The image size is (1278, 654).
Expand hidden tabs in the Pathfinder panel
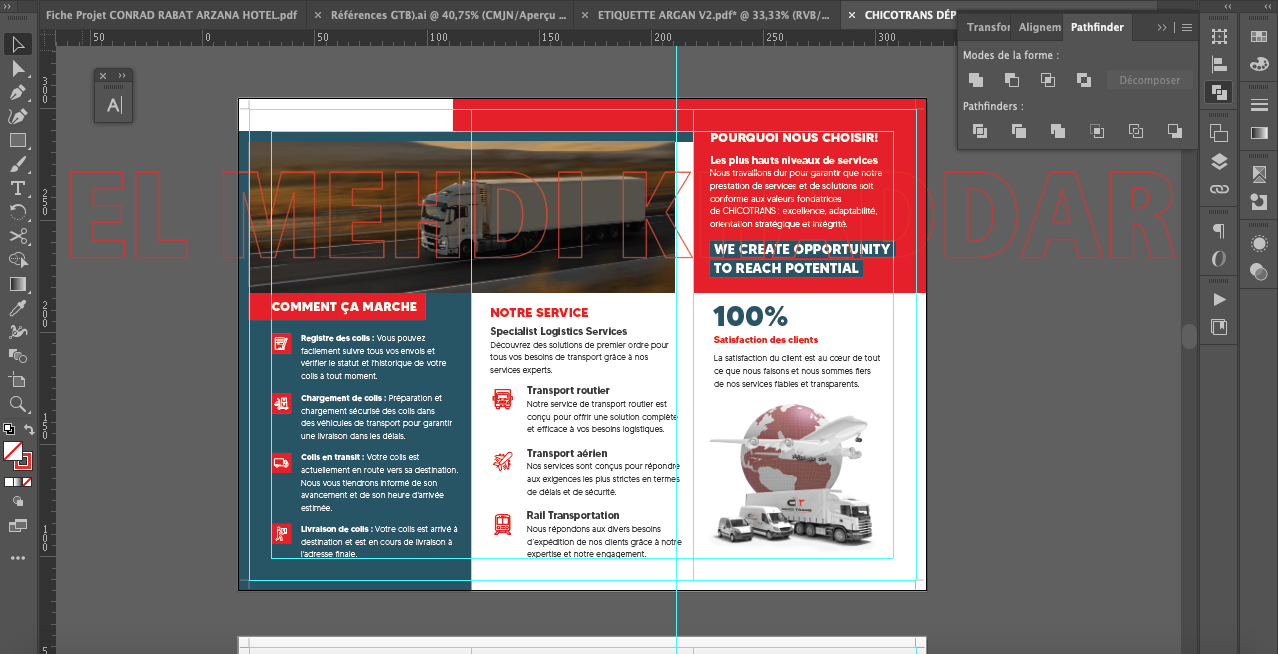[x=1162, y=28]
